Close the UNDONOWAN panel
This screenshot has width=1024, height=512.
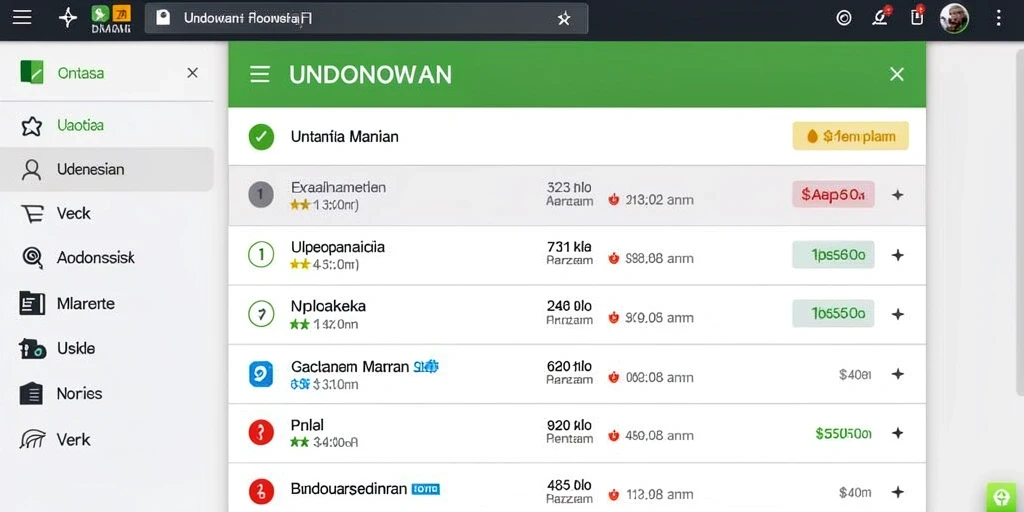(x=897, y=74)
